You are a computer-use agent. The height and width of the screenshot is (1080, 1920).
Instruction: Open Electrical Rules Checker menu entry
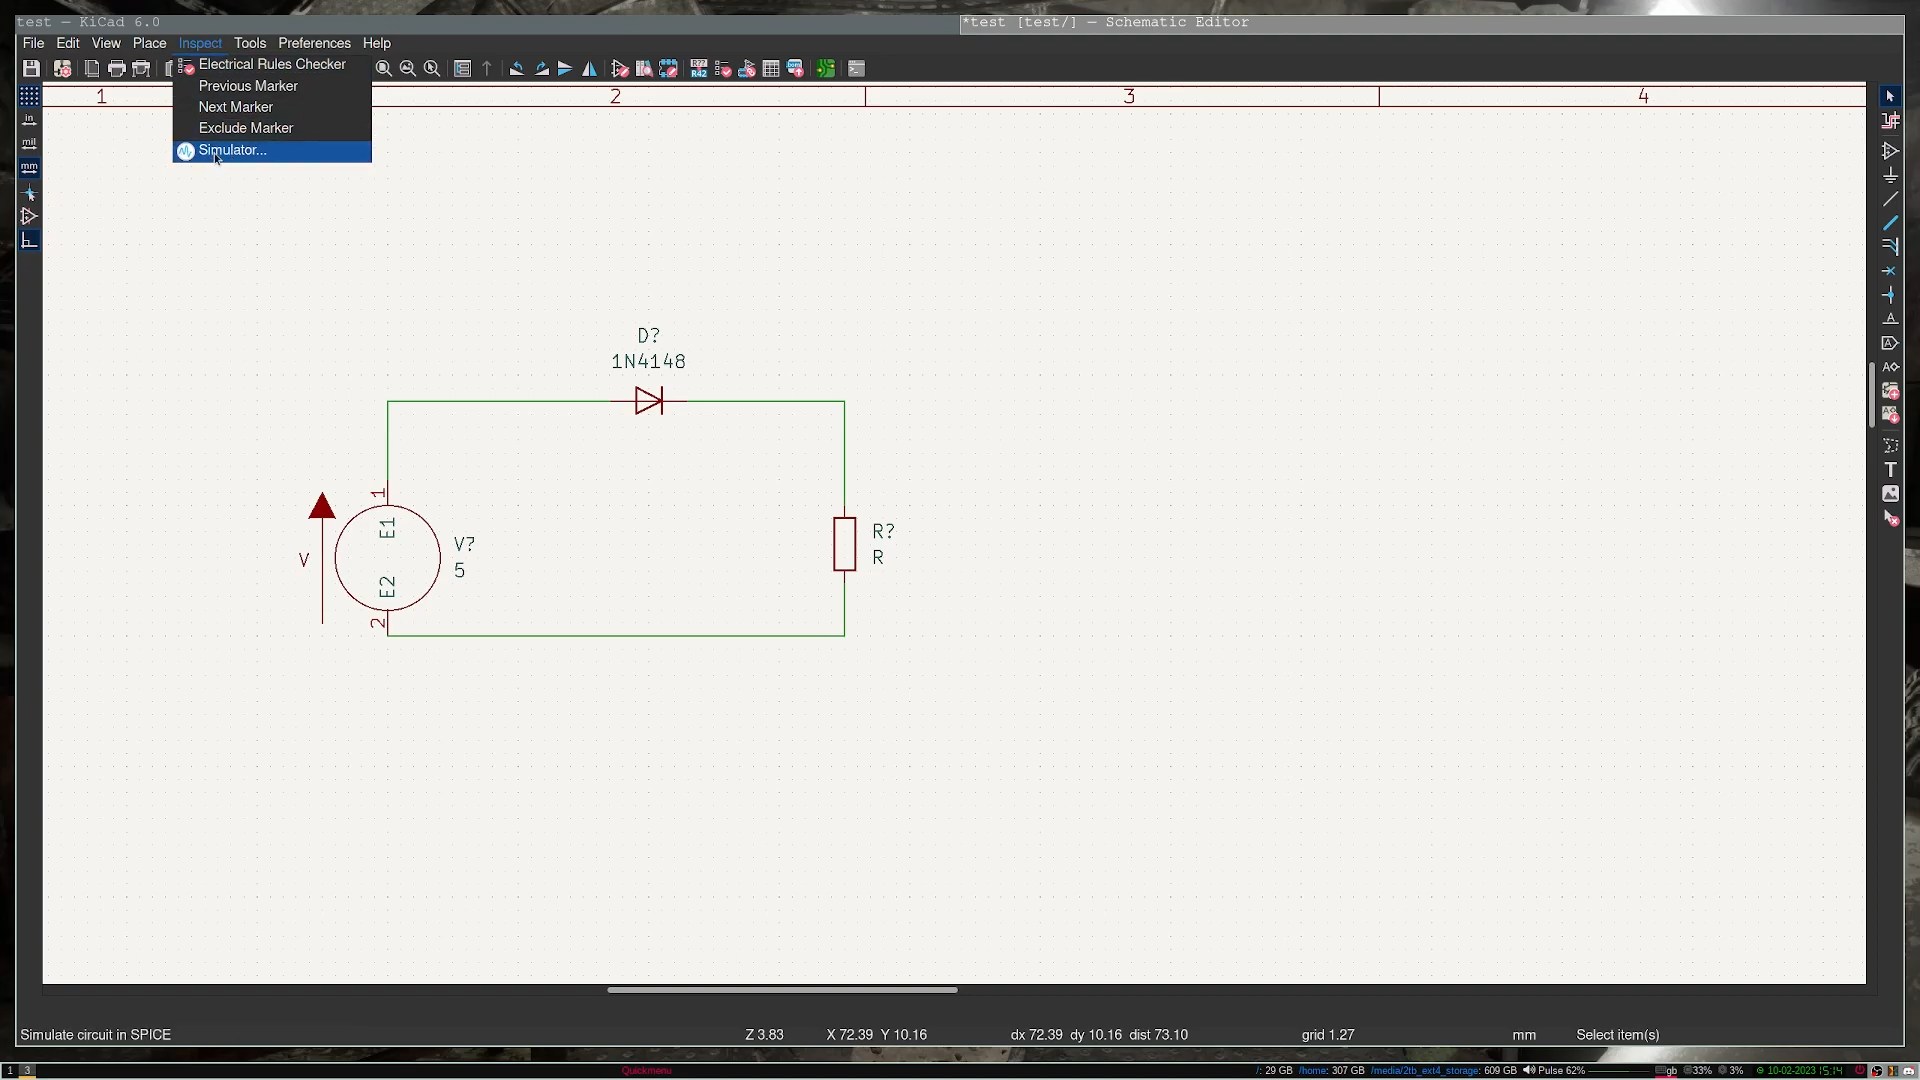271,64
